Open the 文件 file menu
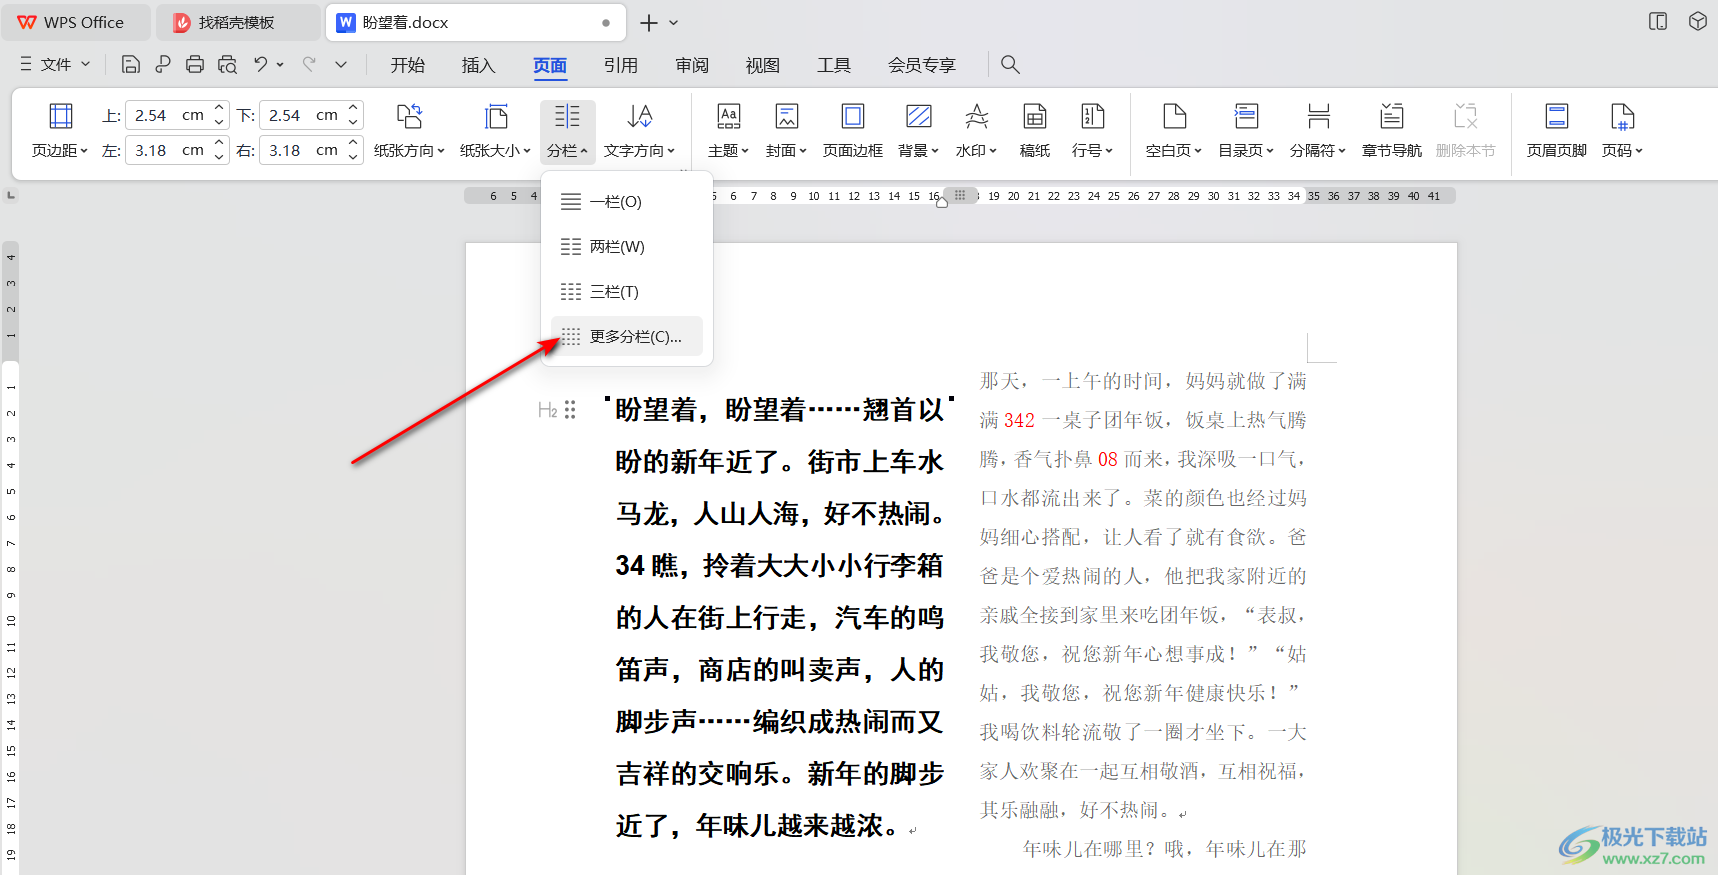This screenshot has height=875, width=1718. [55, 64]
